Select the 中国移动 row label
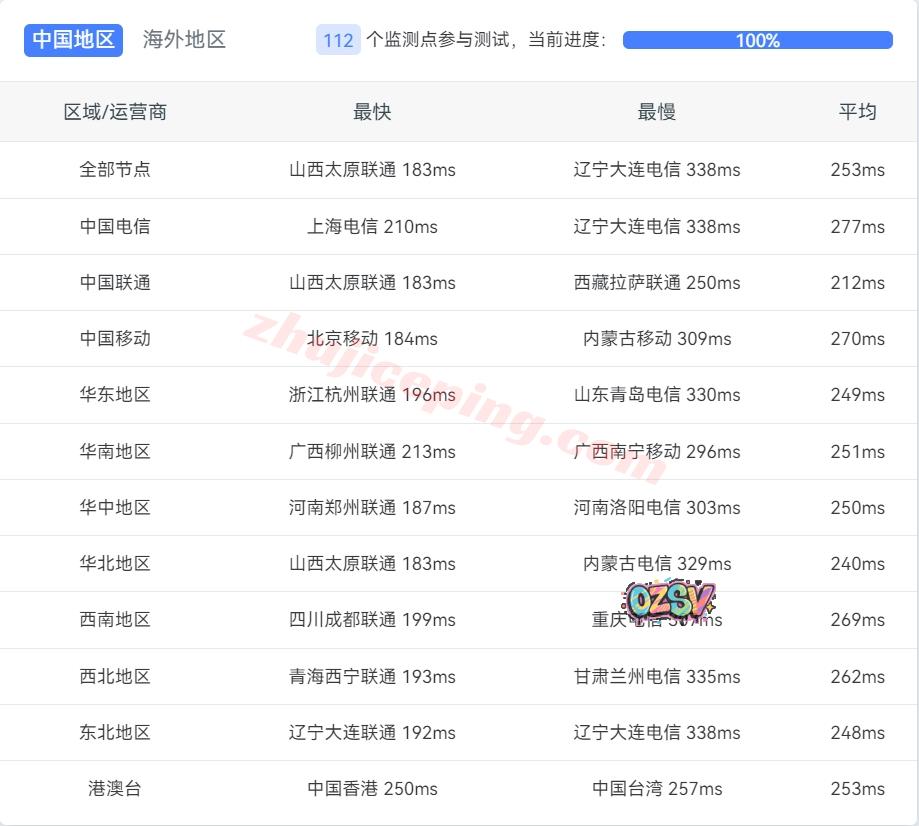The width and height of the screenshot is (919, 826). [115, 339]
